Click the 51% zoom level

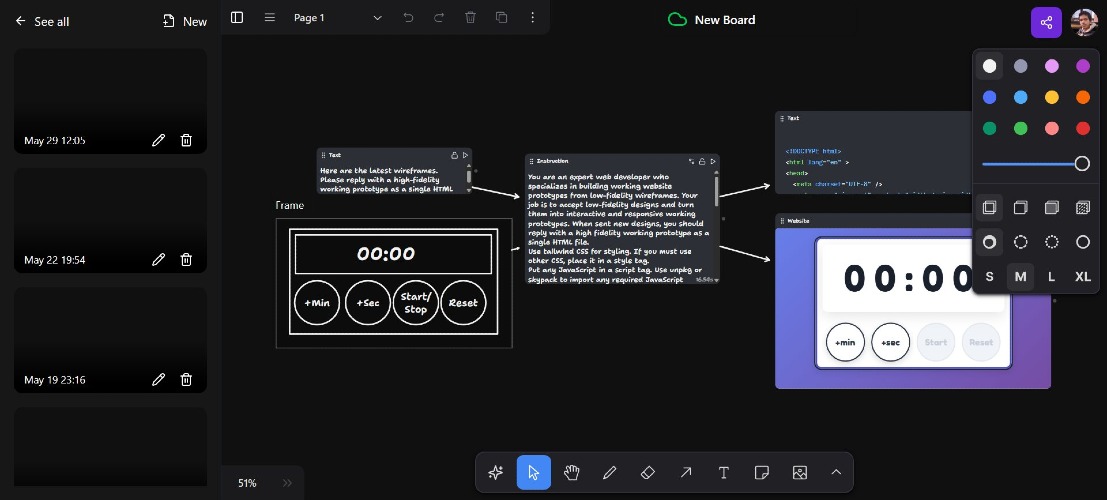coord(247,483)
